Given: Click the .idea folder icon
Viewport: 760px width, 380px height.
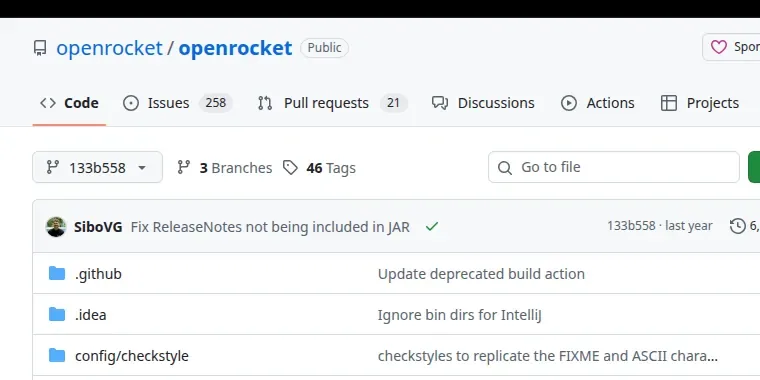Looking at the screenshot, I should pos(57,314).
